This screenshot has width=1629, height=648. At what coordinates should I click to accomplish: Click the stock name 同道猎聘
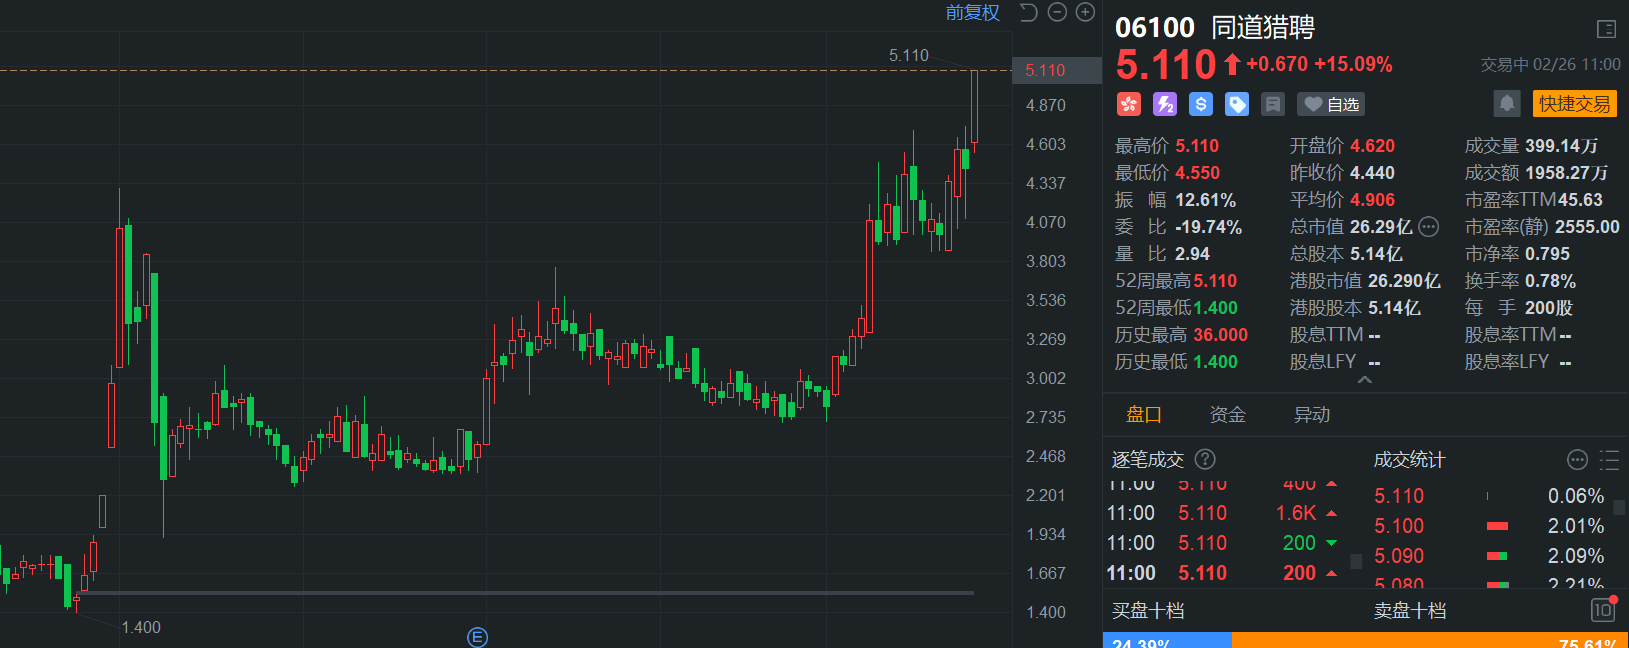pyautogui.click(x=1263, y=28)
